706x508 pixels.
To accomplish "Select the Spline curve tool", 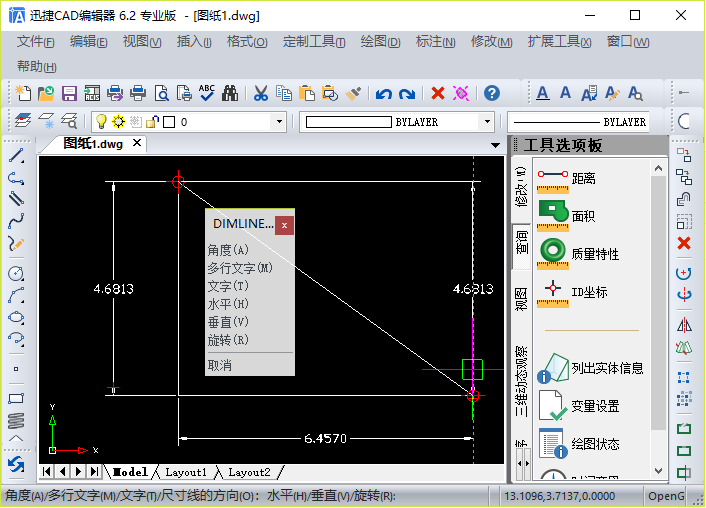I will tap(16, 221).
